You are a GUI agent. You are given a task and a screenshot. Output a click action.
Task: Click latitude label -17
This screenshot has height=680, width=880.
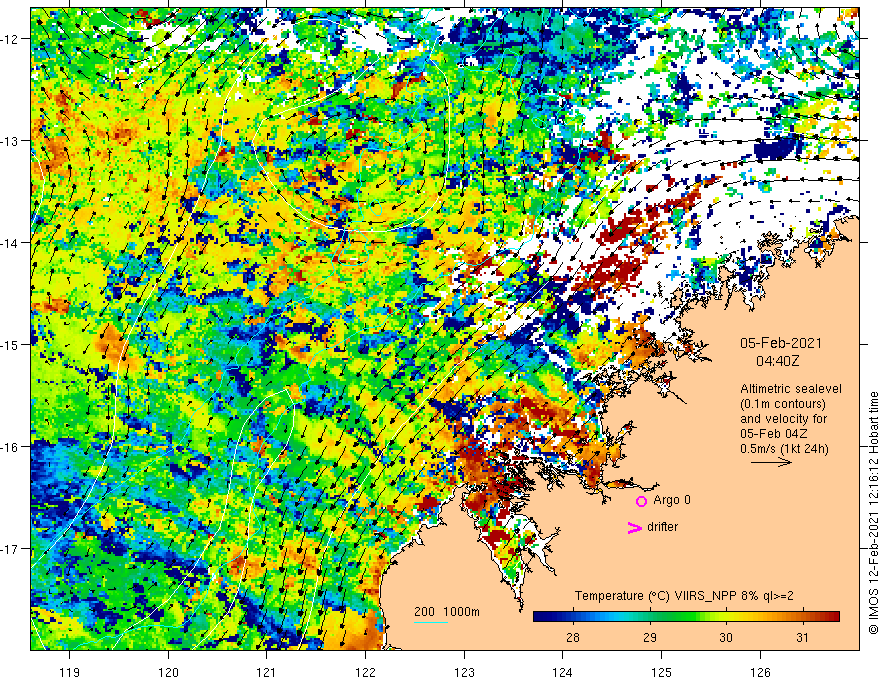click(x=10, y=549)
